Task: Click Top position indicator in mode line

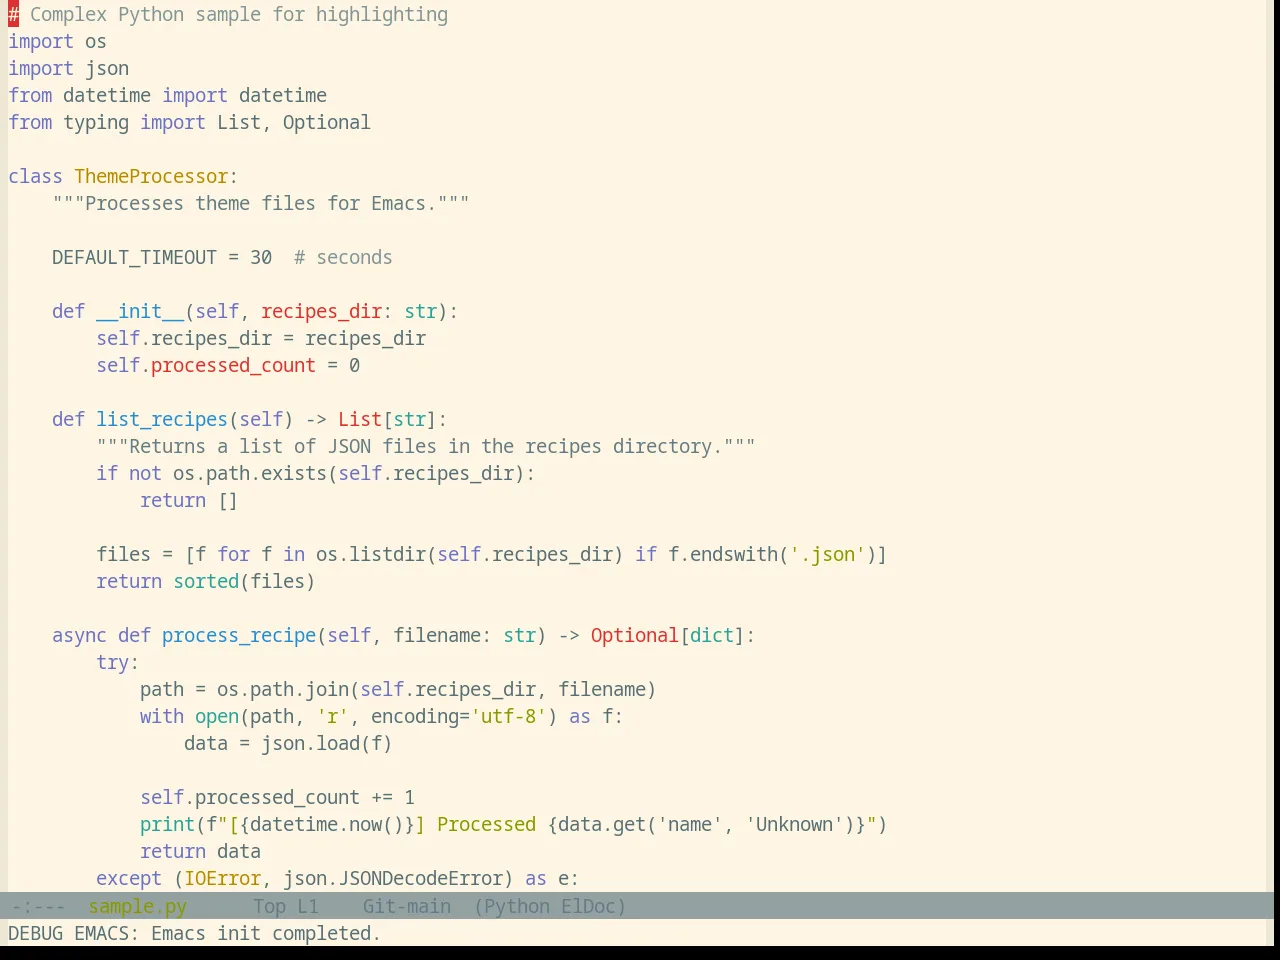Action: click(270, 906)
